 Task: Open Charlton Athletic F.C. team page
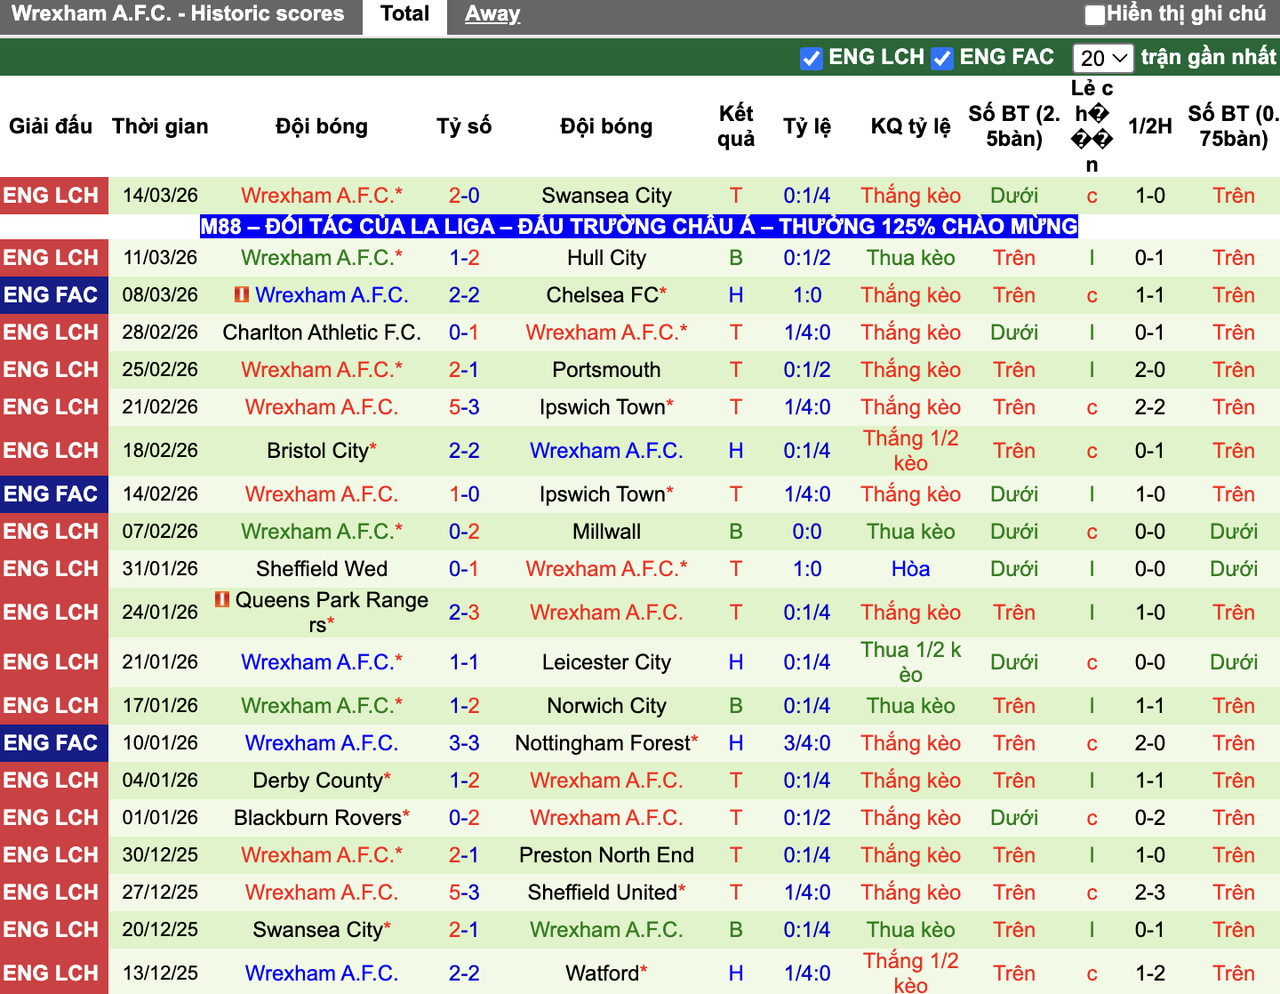tap(322, 332)
